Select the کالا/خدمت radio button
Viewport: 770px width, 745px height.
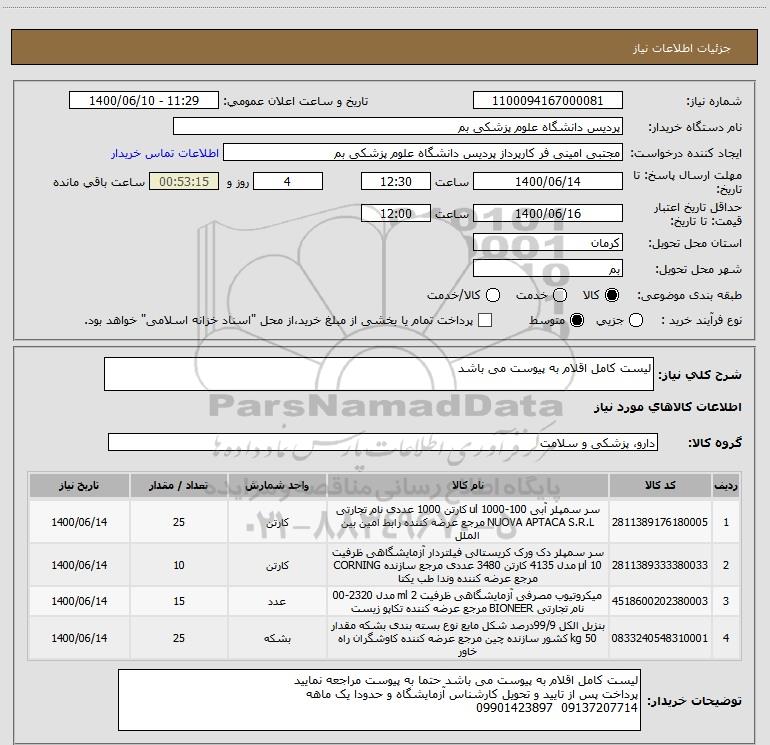tap(493, 295)
